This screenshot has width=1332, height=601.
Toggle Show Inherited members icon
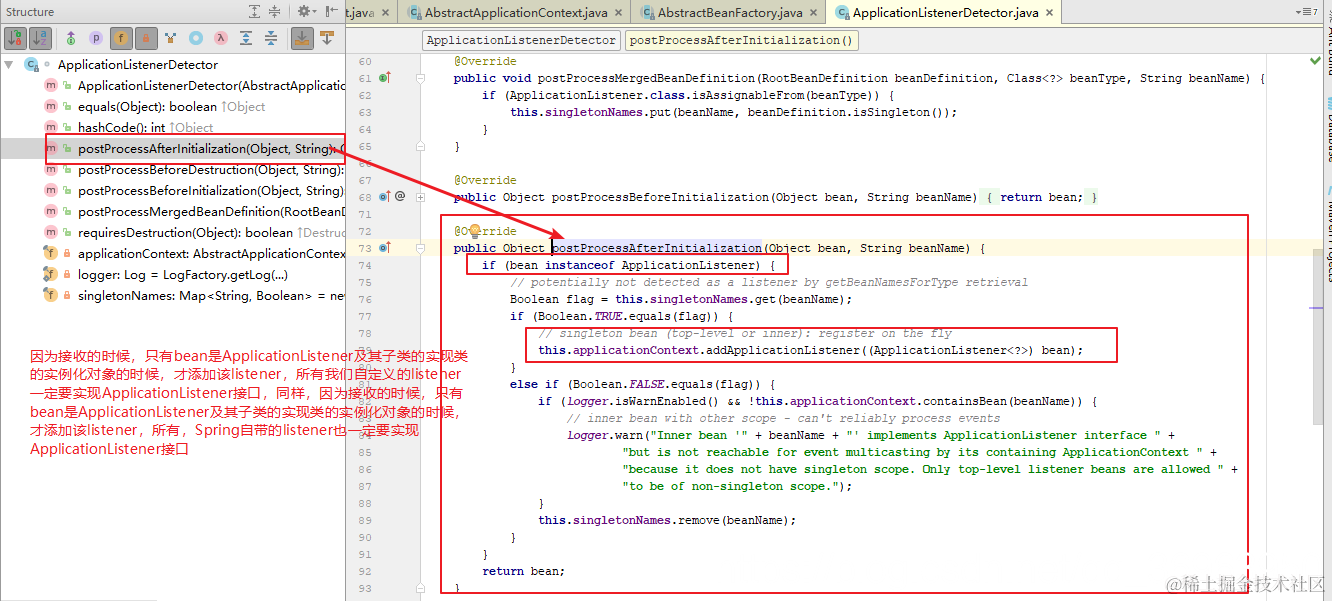[x=71, y=38]
